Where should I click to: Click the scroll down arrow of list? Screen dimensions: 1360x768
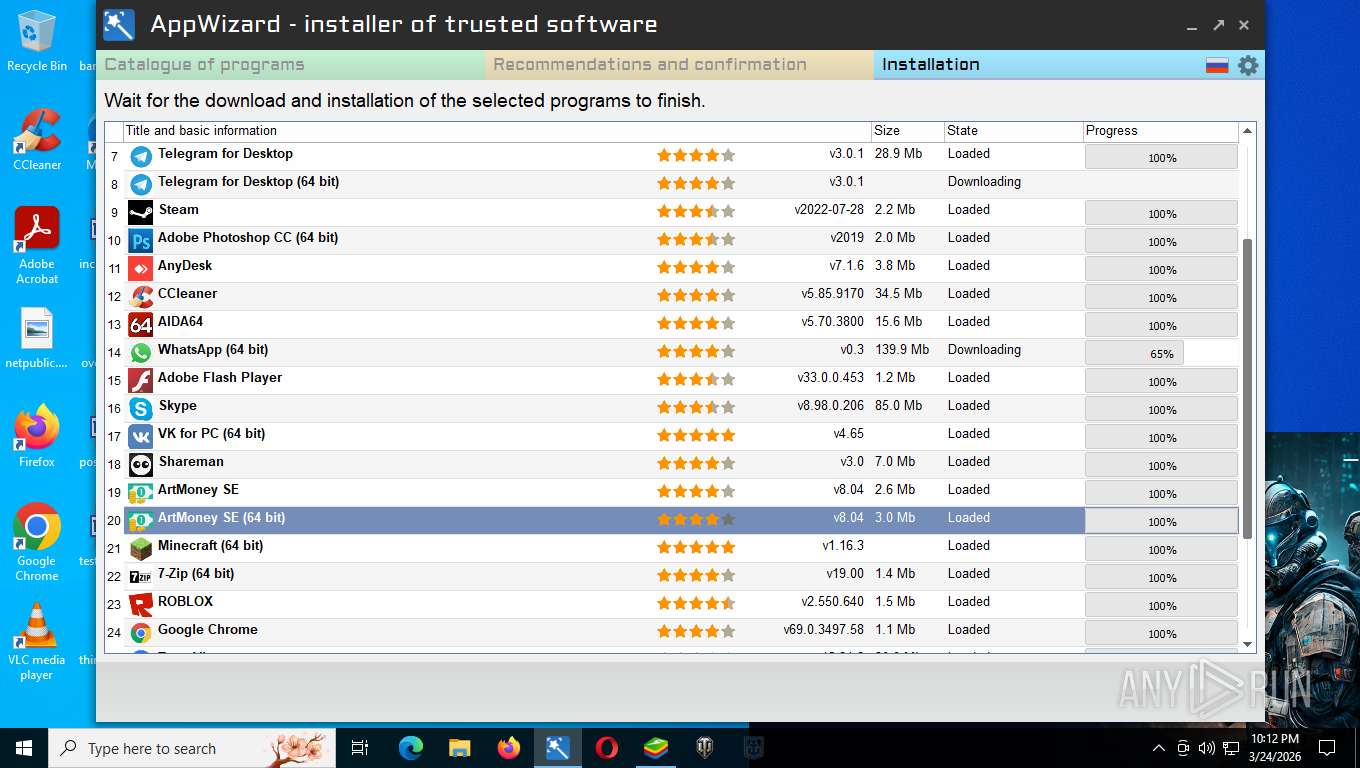(x=1247, y=644)
